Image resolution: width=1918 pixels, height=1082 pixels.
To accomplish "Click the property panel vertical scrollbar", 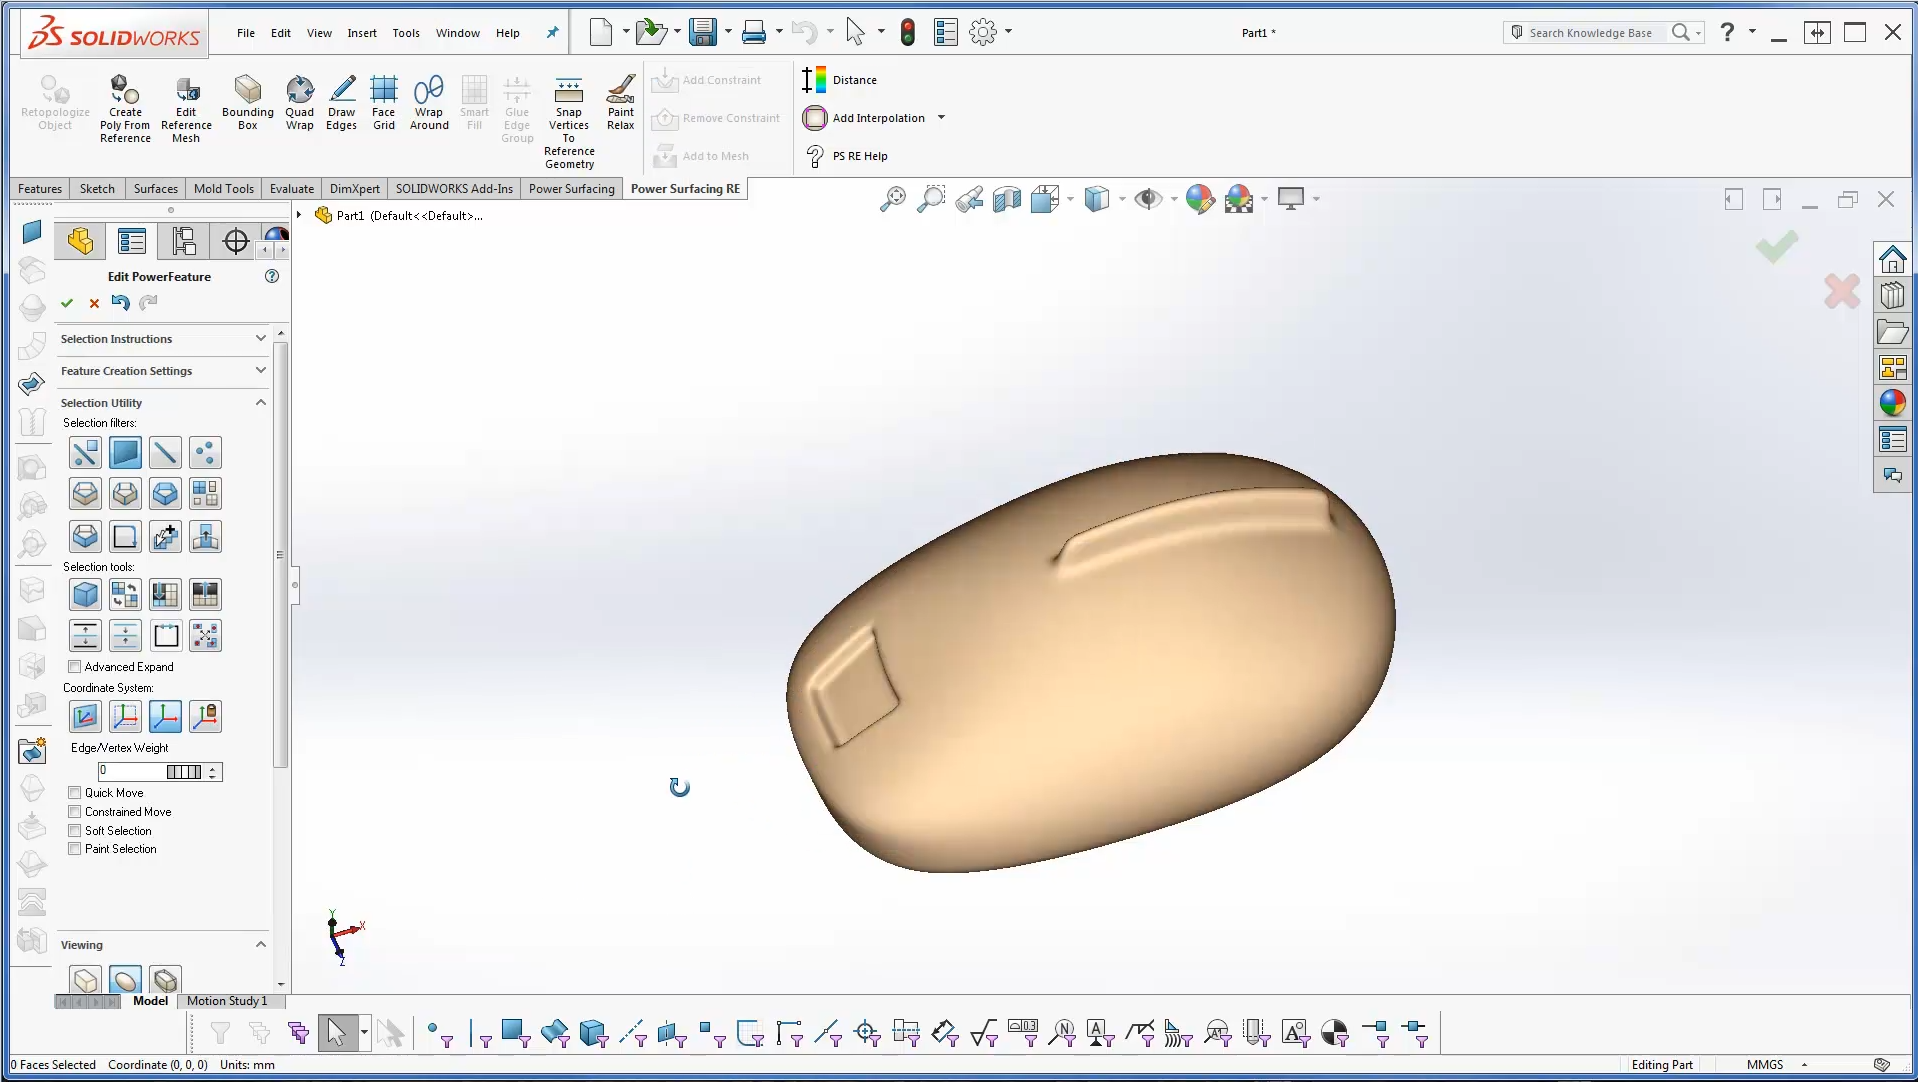I will 281,555.
